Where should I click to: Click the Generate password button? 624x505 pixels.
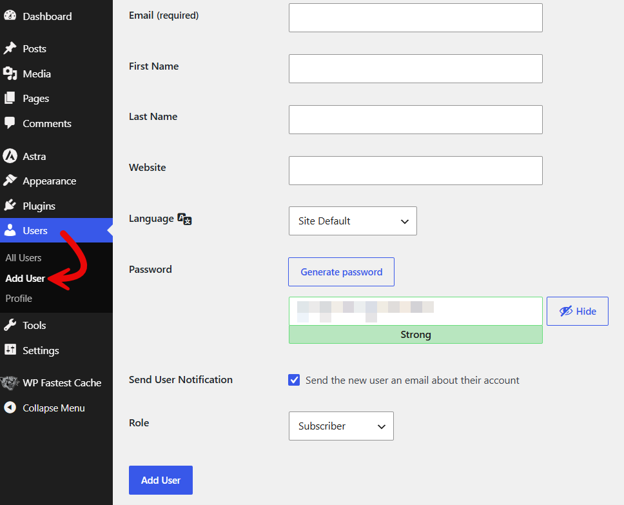pyautogui.click(x=341, y=272)
